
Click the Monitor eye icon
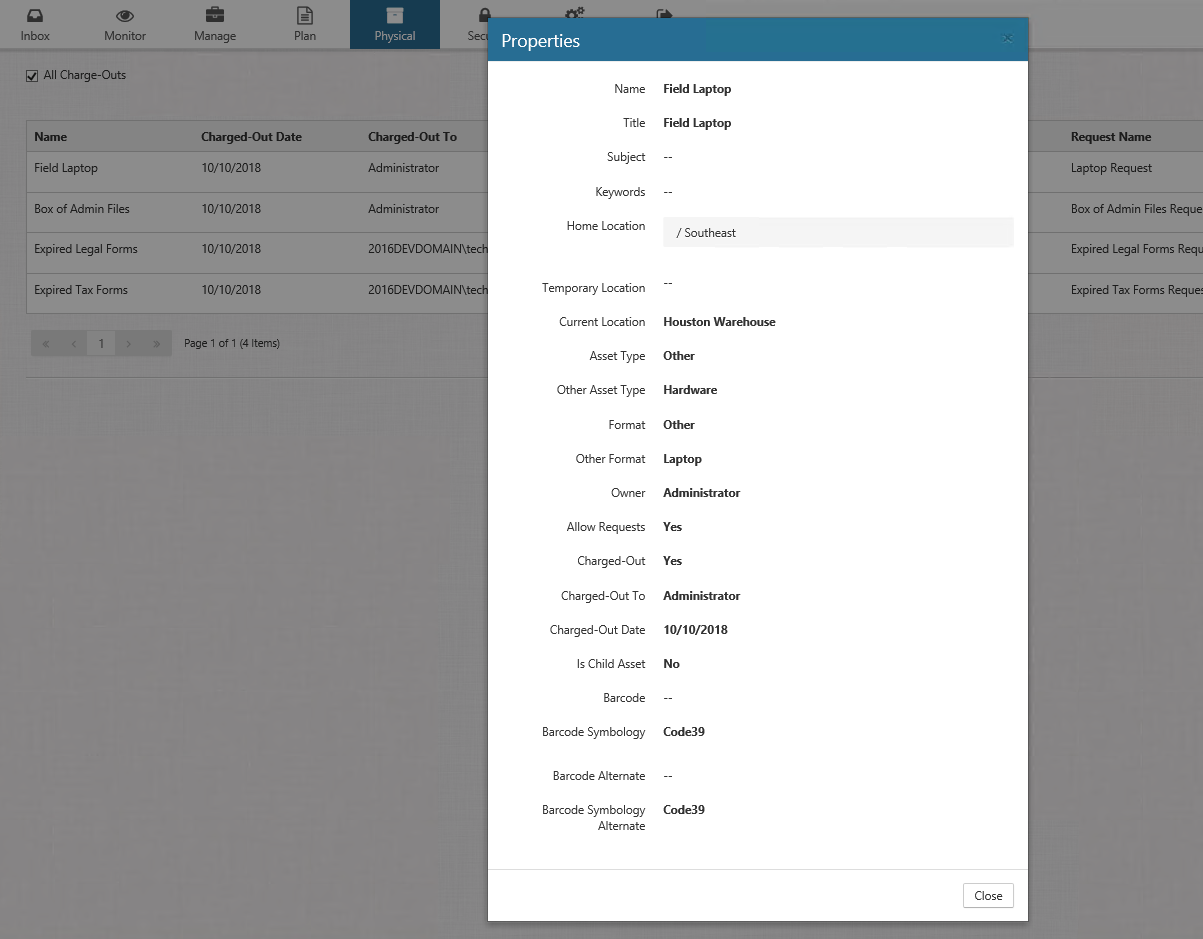coord(125,16)
